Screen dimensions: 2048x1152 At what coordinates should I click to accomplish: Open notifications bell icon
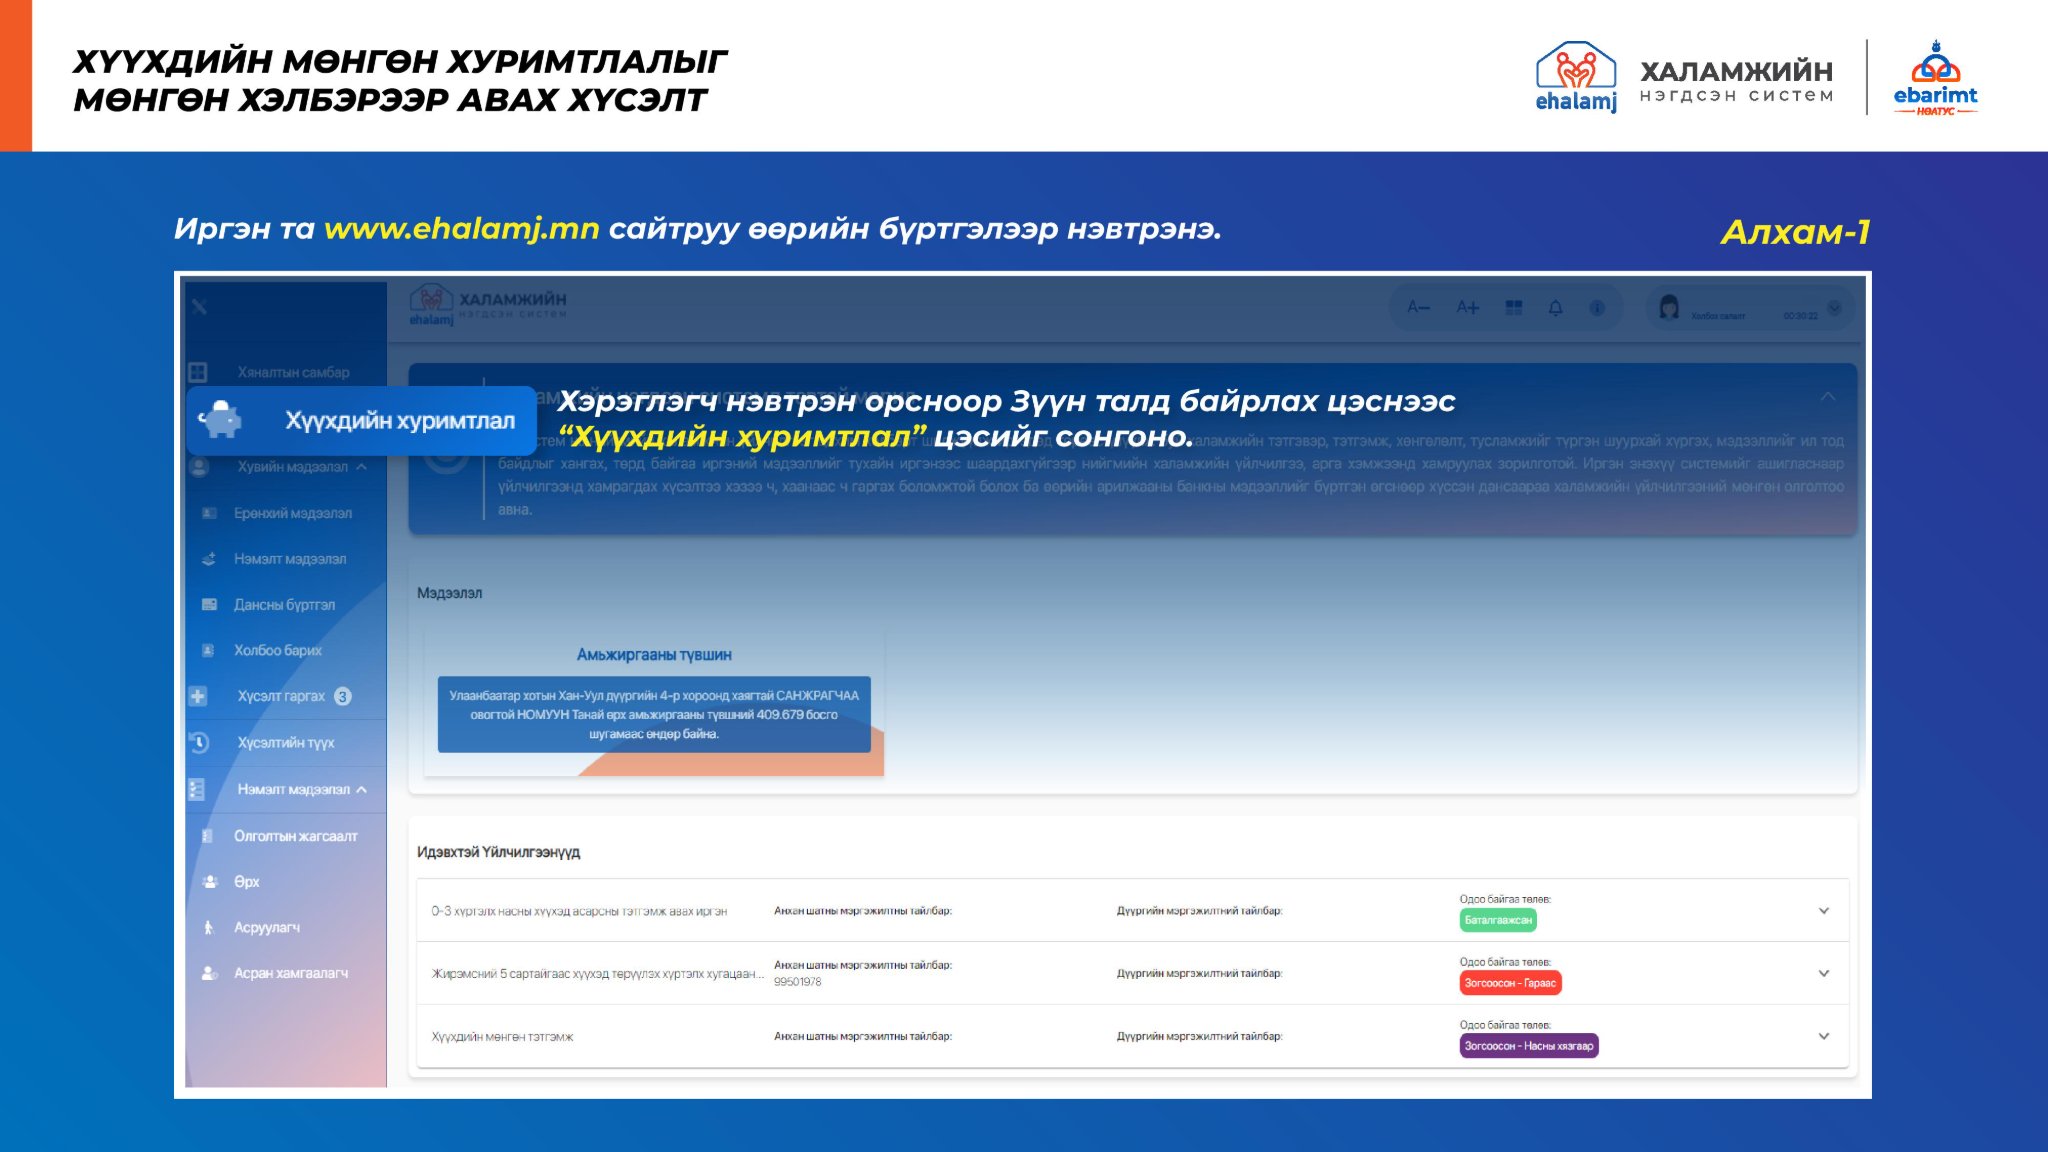[1555, 308]
